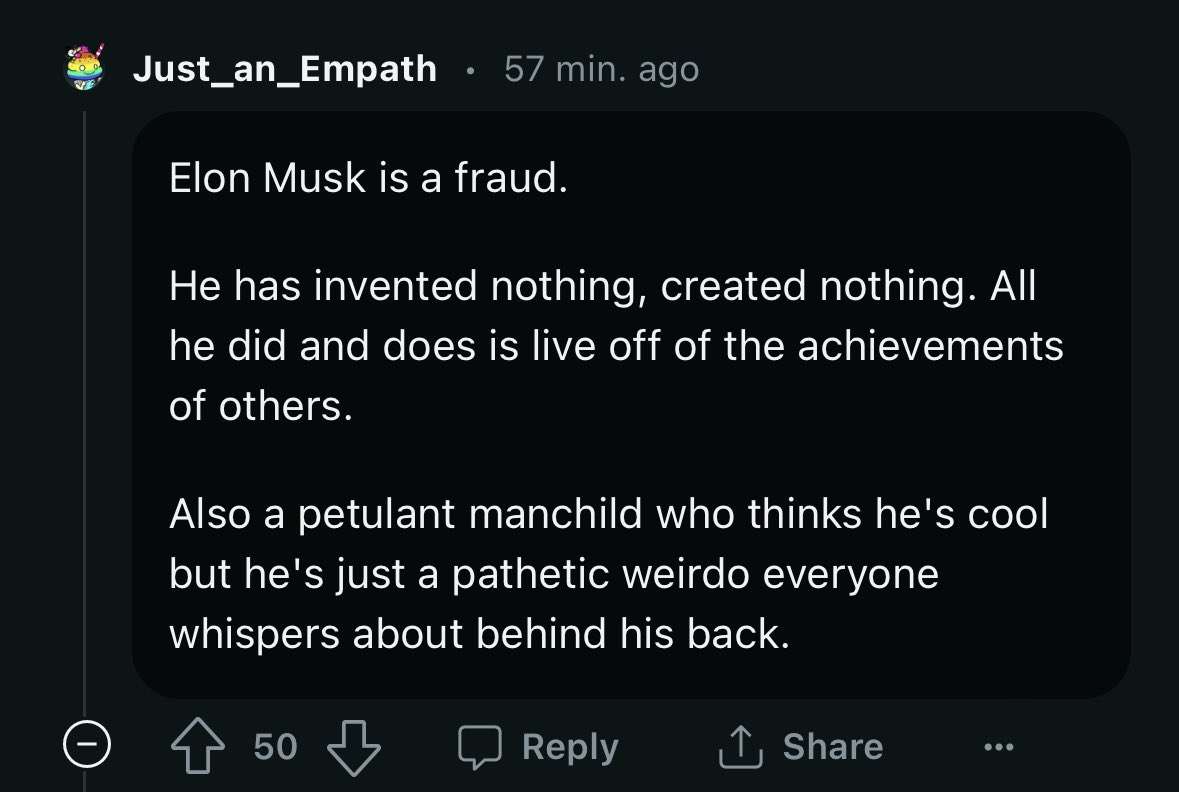
Task: Click the text Elon Musk is a fraud
Action: click(x=368, y=178)
